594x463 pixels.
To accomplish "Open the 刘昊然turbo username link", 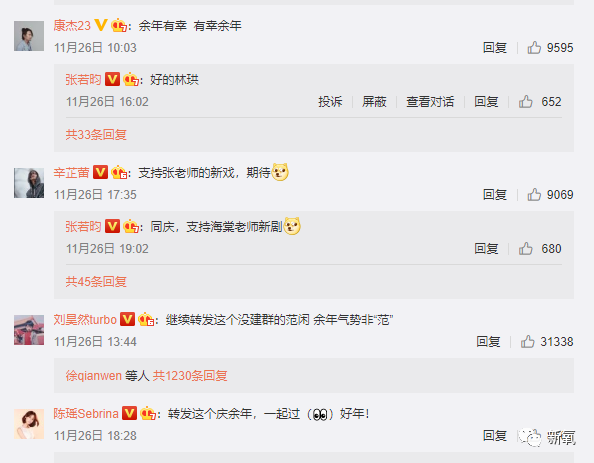I will click(85, 319).
